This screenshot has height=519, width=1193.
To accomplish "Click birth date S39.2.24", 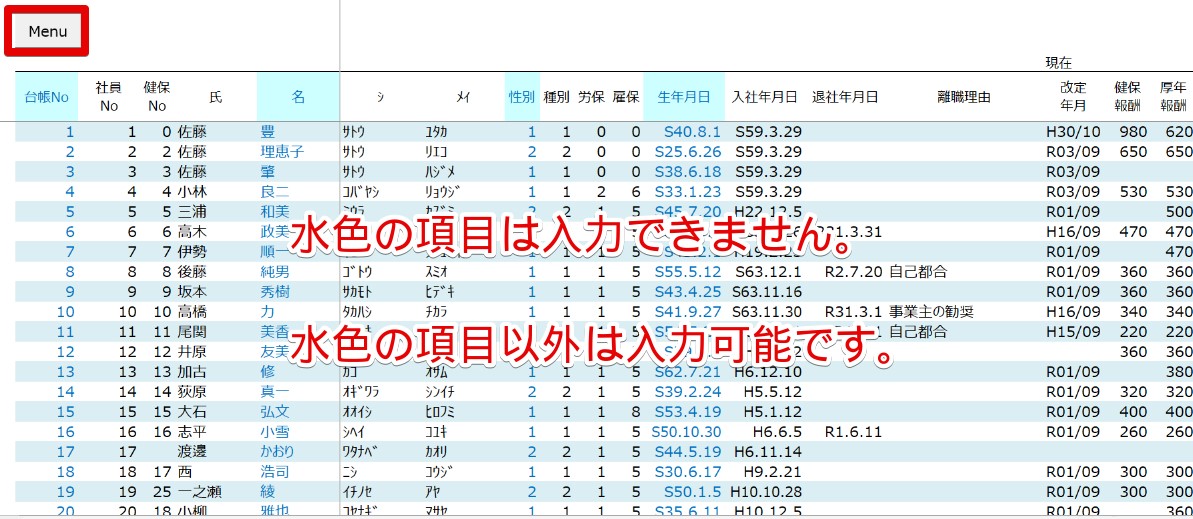I will [x=688, y=391].
